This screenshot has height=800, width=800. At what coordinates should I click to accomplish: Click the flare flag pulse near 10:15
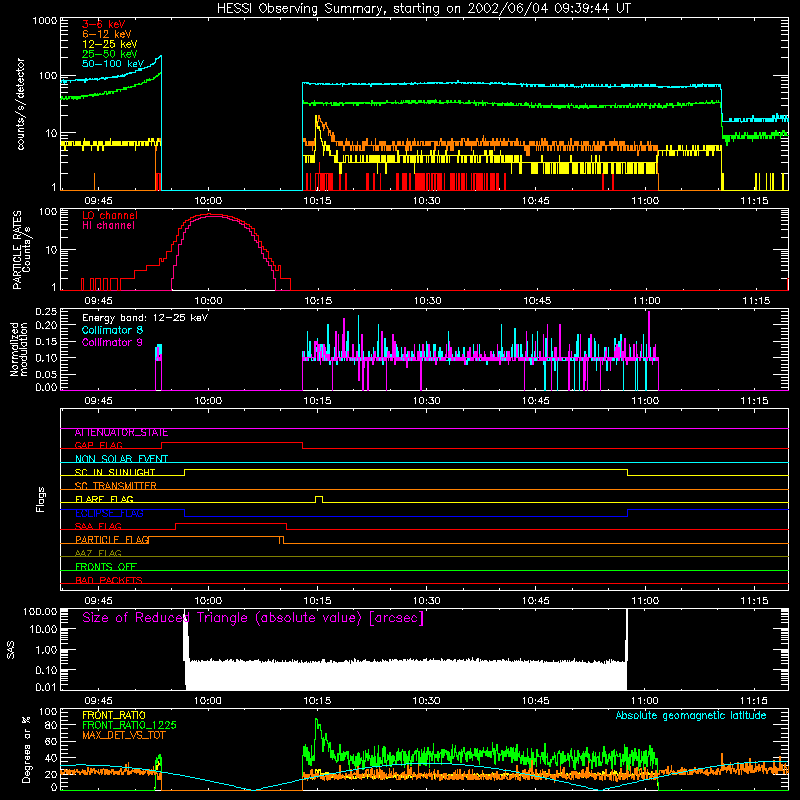319,499
